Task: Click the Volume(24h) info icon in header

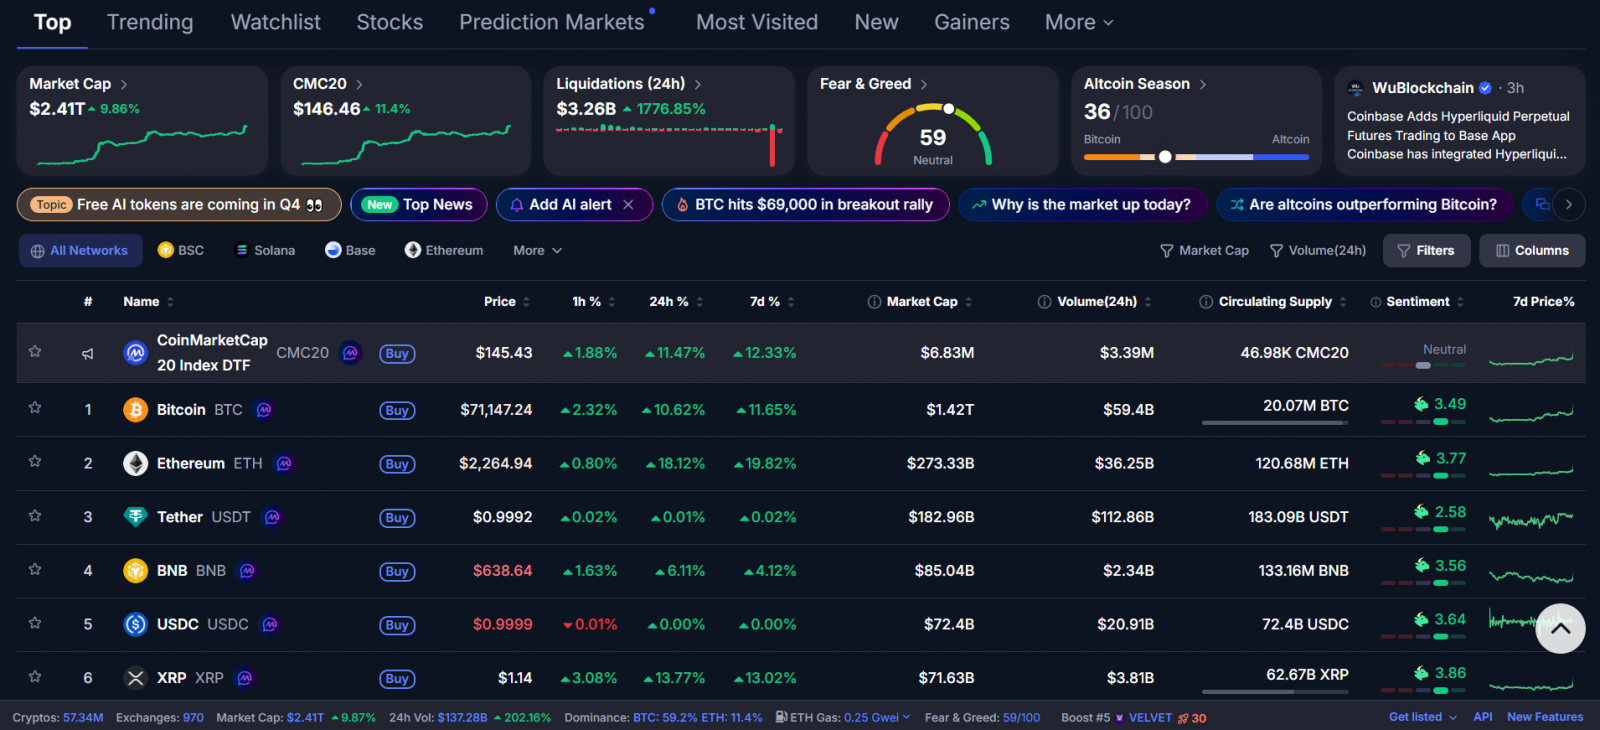Action: pos(1045,302)
